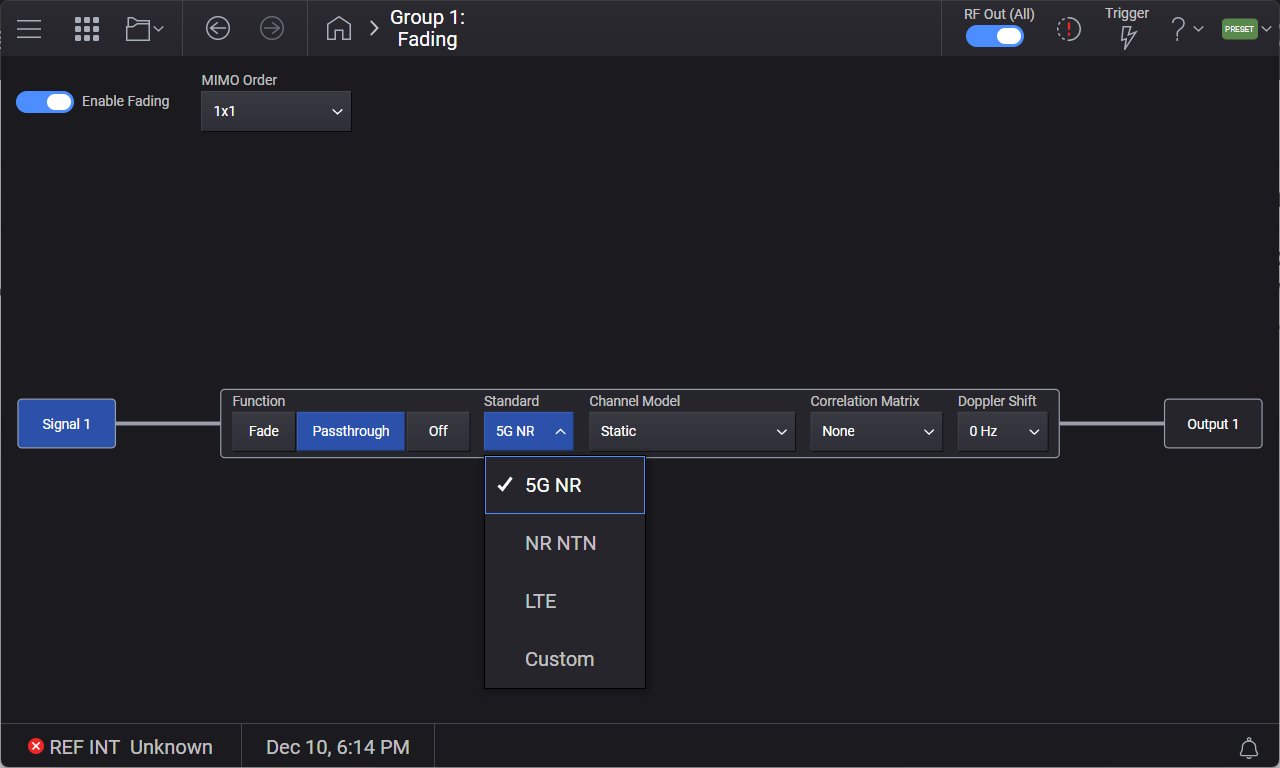Open the error alert indicator icon
1280x768 pixels.
pos(1069,30)
